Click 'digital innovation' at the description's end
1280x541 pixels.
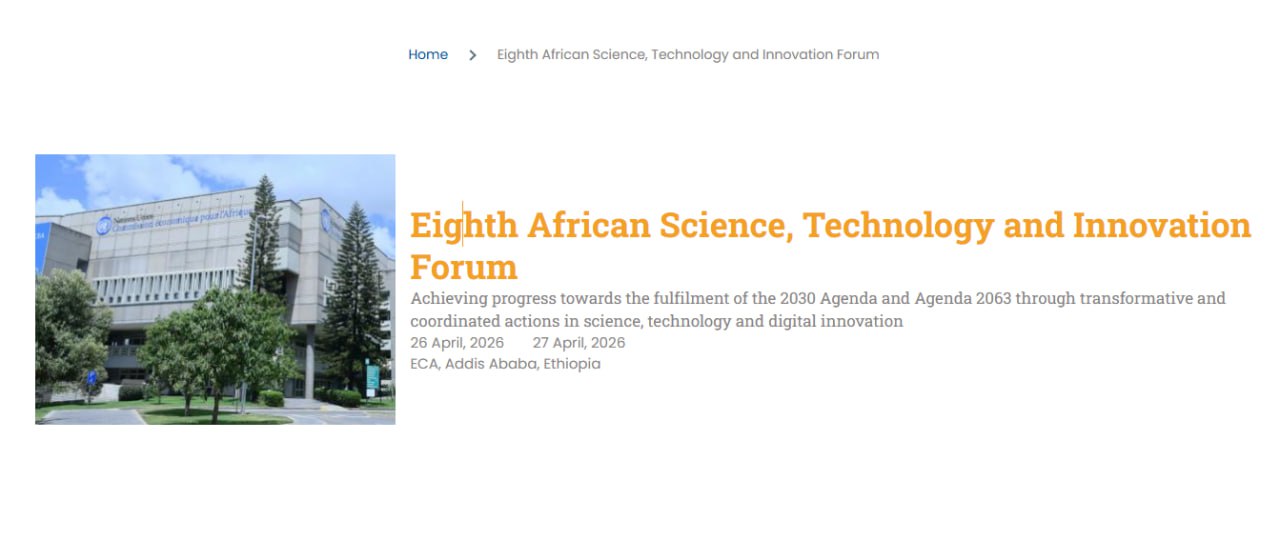tap(839, 321)
